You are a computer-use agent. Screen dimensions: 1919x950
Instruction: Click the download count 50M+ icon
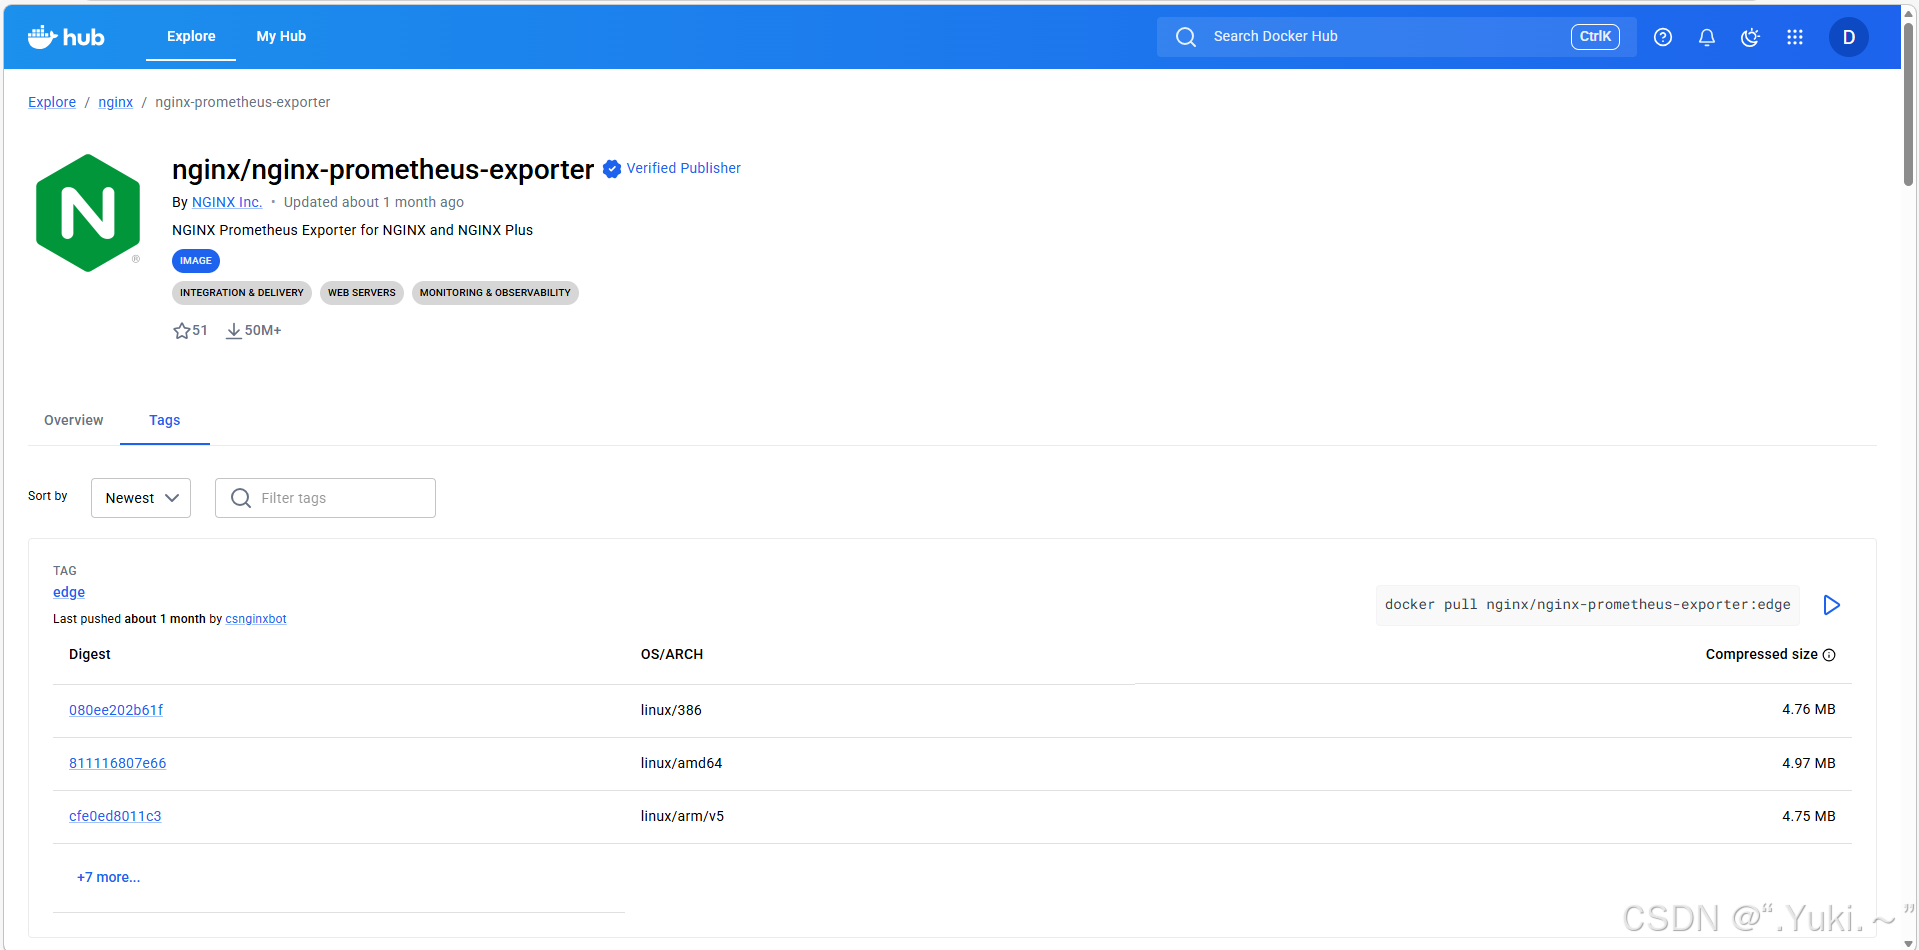tap(234, 331)
